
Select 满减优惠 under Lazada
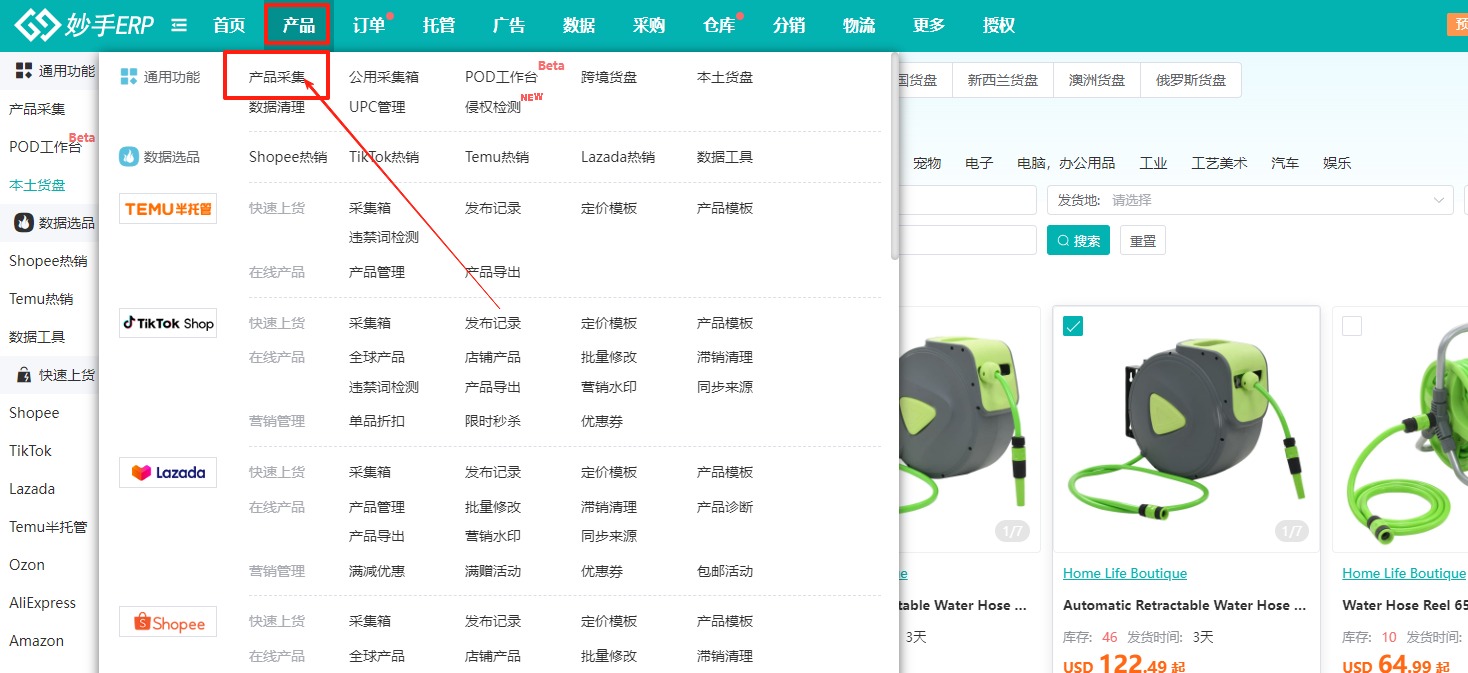click(x=377, y=571)
